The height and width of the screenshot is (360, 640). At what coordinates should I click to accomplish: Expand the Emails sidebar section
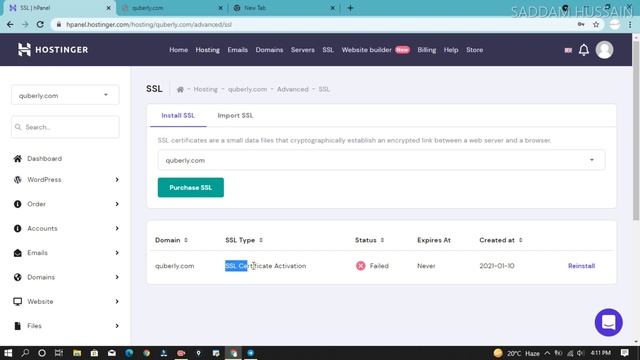tap(117, 253)
